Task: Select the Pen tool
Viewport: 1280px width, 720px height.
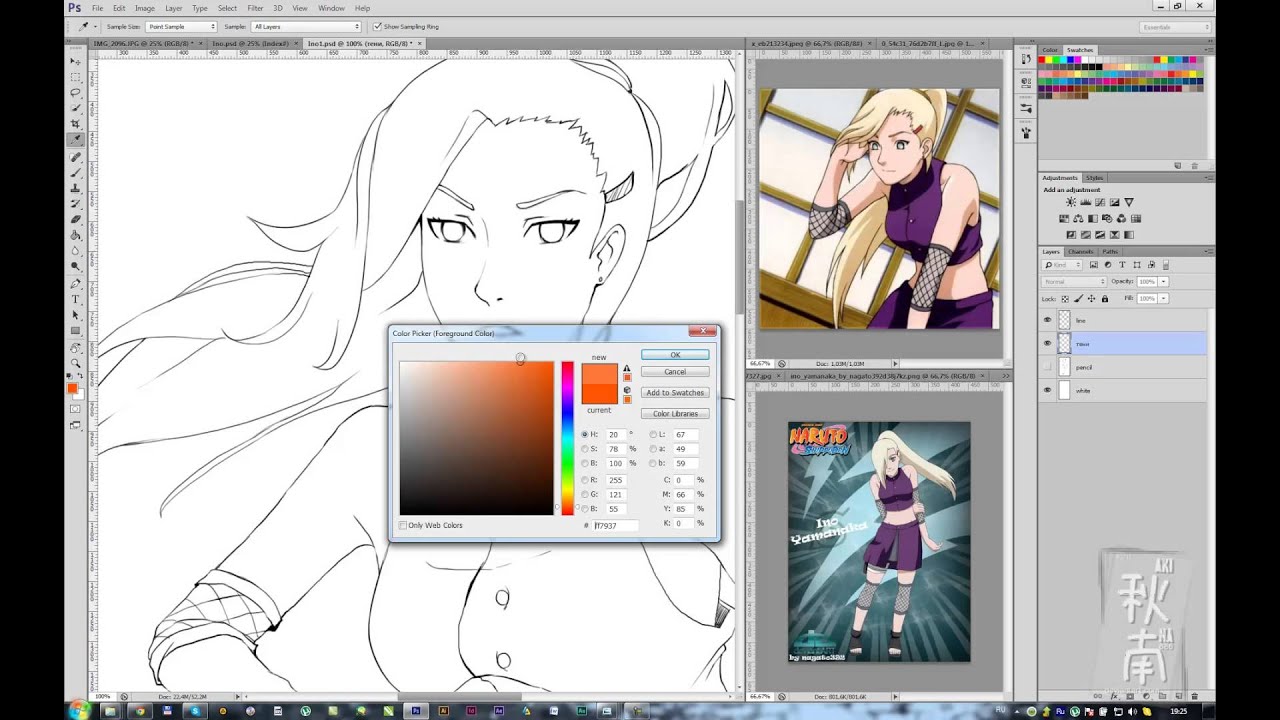Action: click(x=75, y=284)
